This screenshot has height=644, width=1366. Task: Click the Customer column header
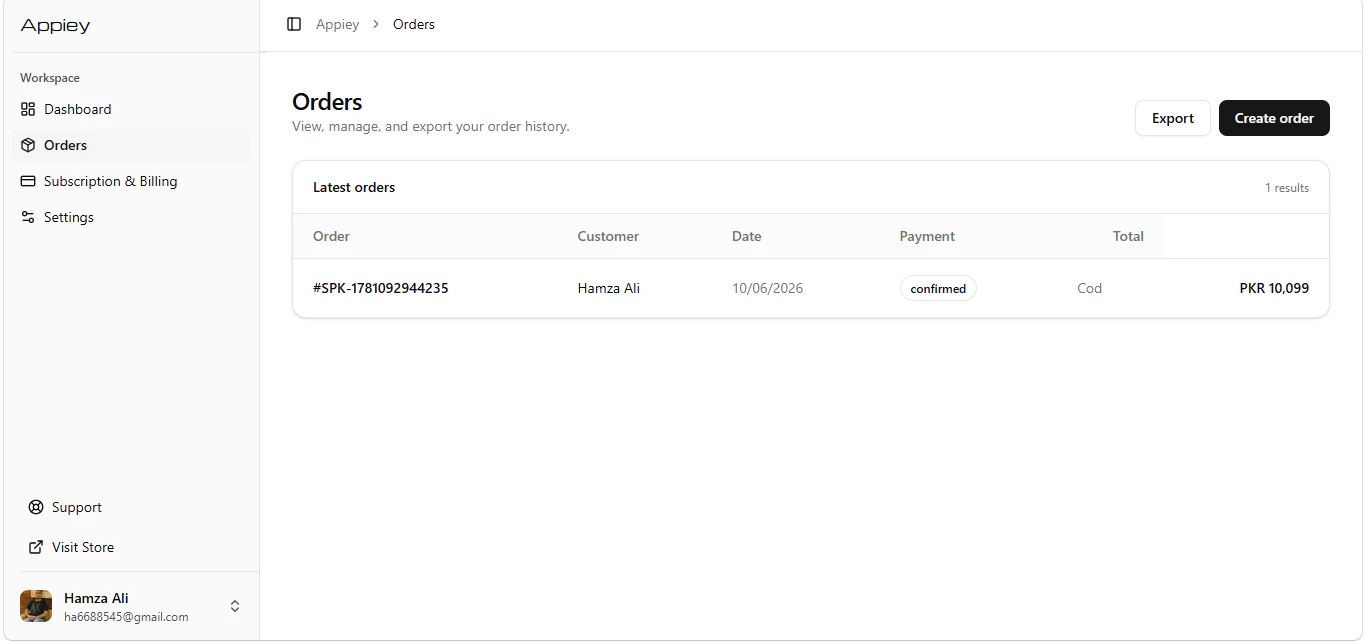608,236
